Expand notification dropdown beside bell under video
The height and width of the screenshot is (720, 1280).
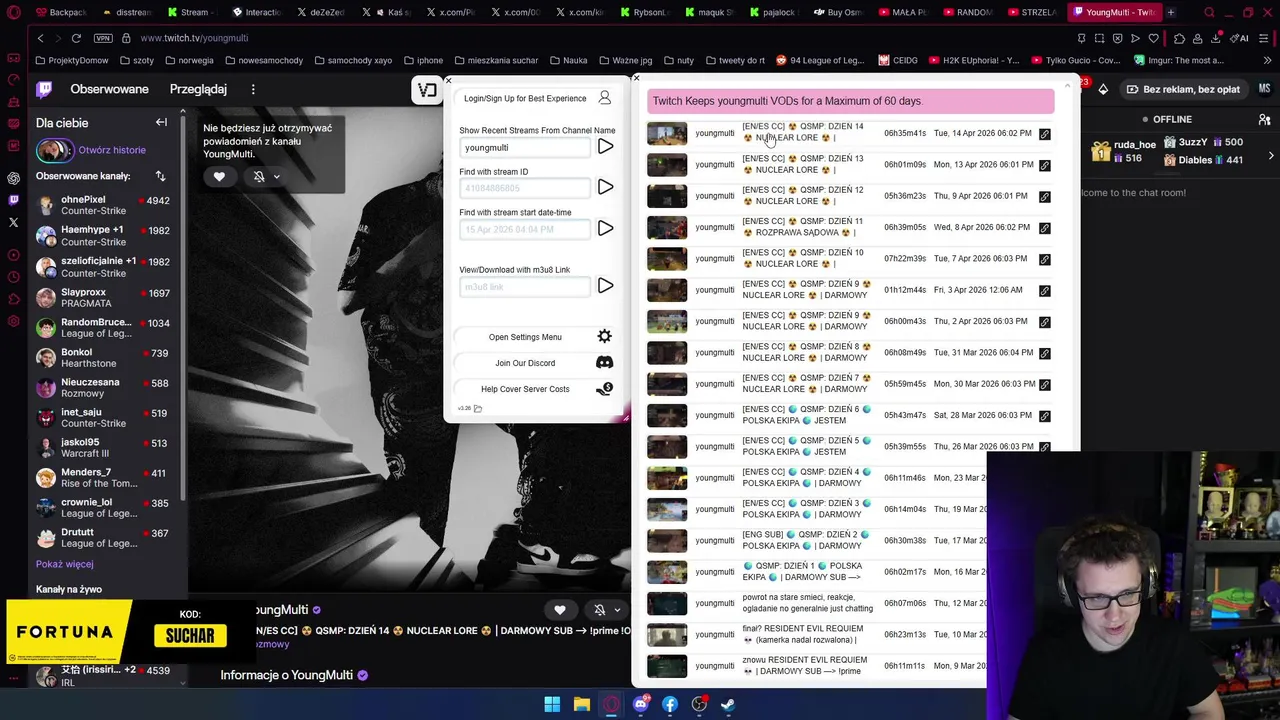[617, 610]
